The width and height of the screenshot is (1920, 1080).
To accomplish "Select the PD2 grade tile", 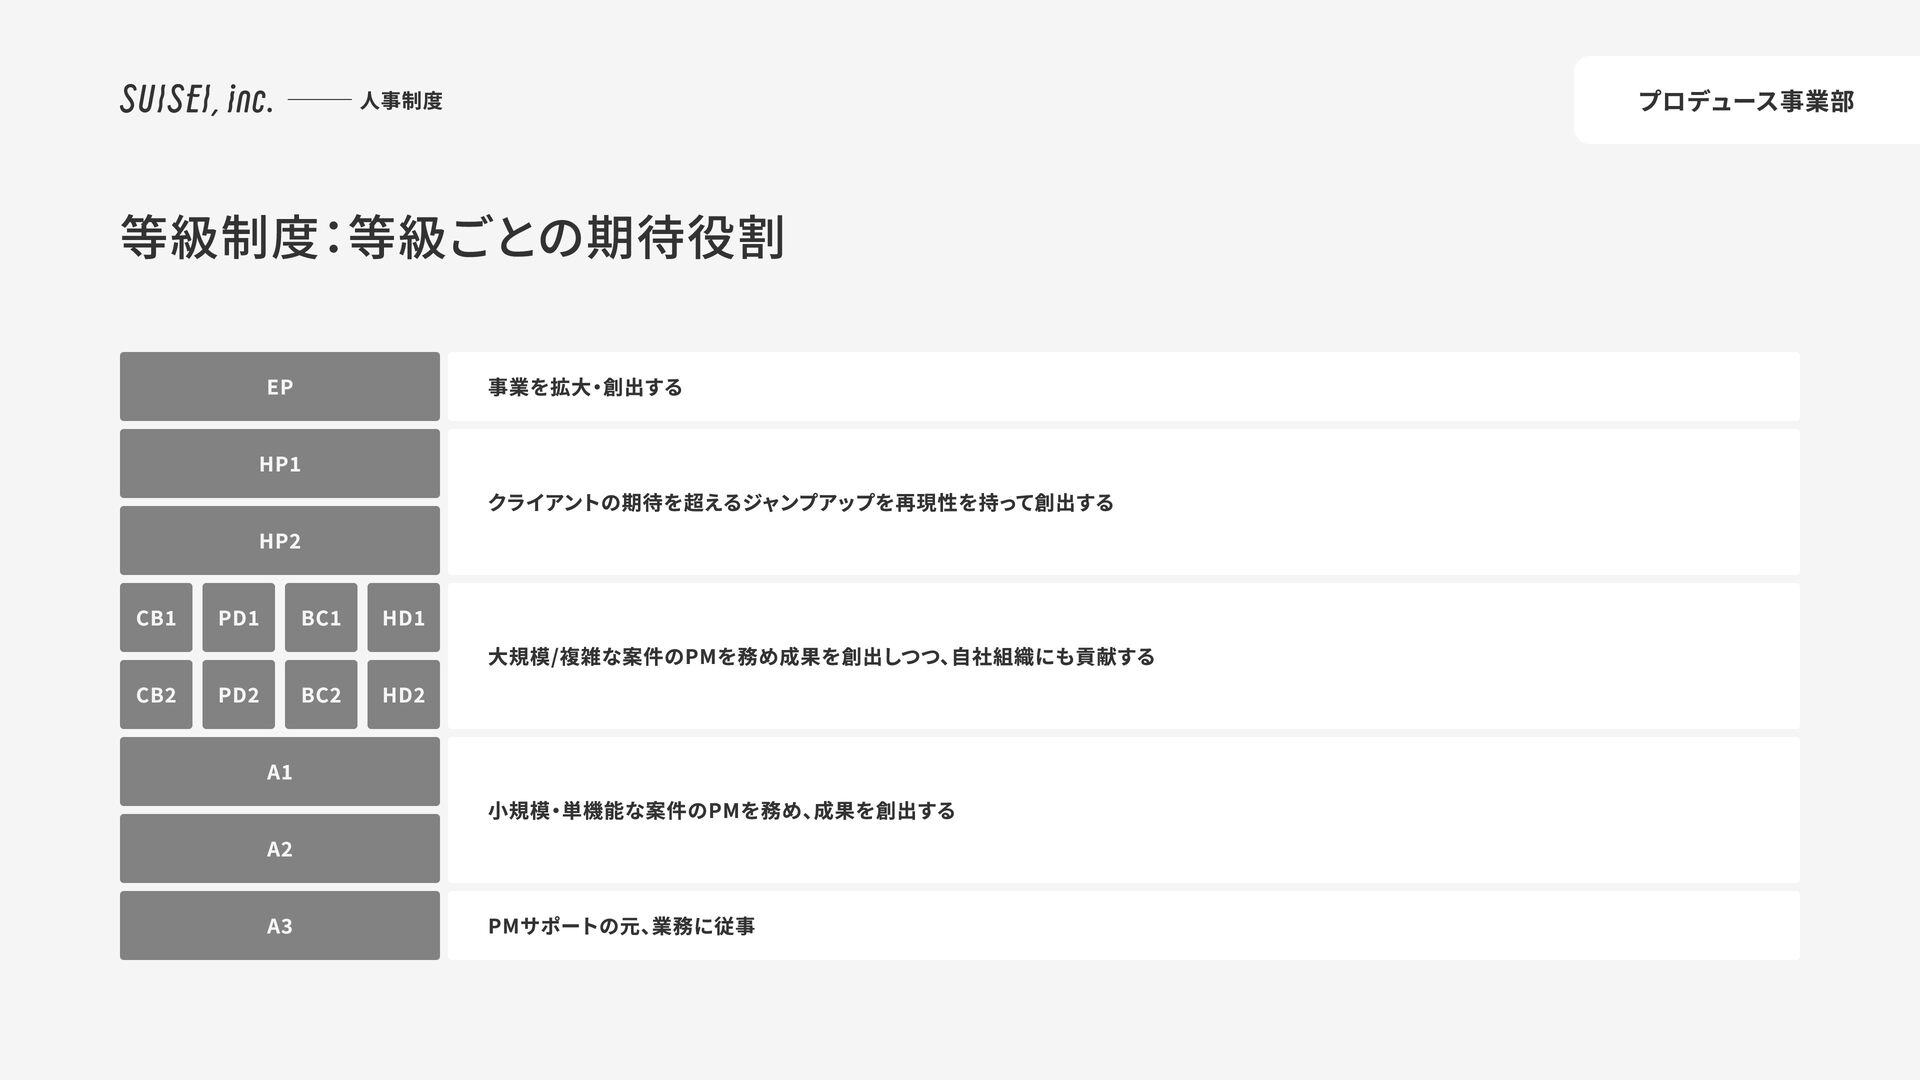I will coord(238,694).
